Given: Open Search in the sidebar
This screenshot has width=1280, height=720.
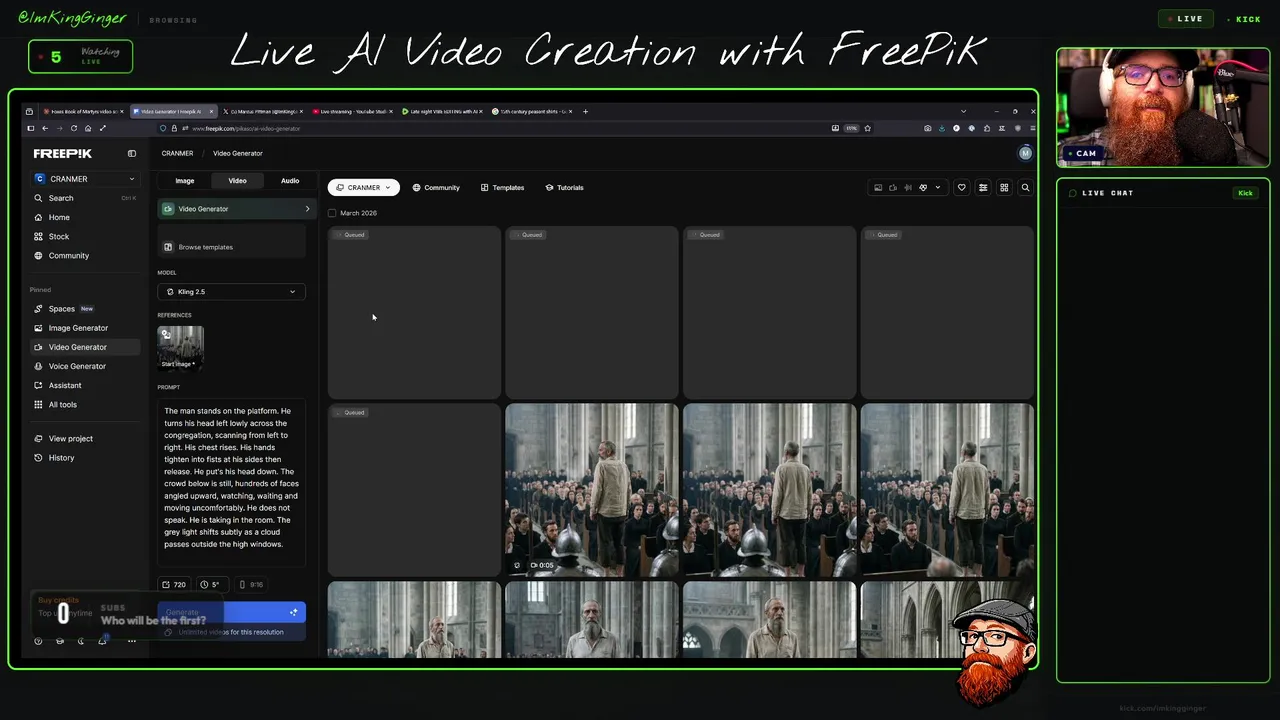Looking at the screenshot, I should pyautogui.click(x=85, y=198).
